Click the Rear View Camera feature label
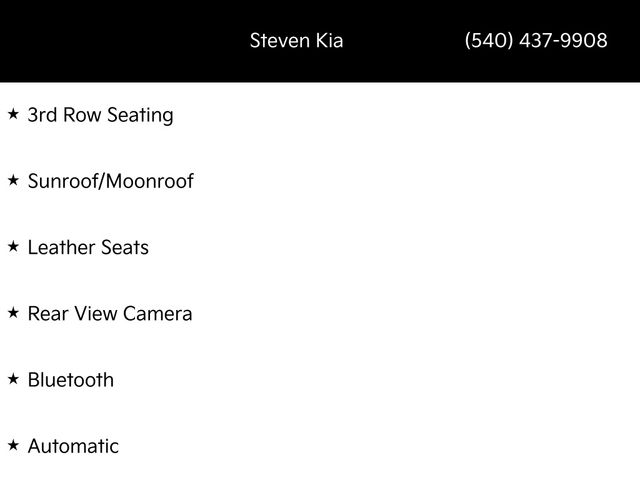Image resolution: width=640 pixels, height=480 pixels. (x=110, y=313)
